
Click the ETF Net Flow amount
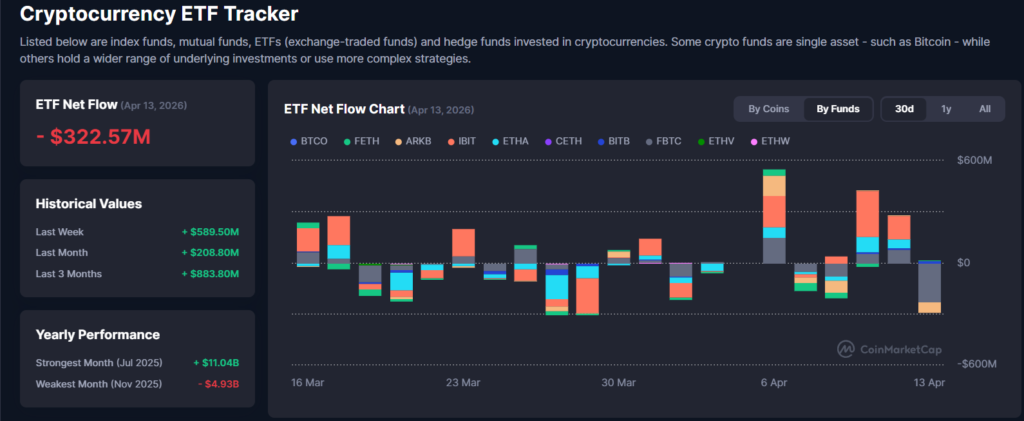coord(93,136)
